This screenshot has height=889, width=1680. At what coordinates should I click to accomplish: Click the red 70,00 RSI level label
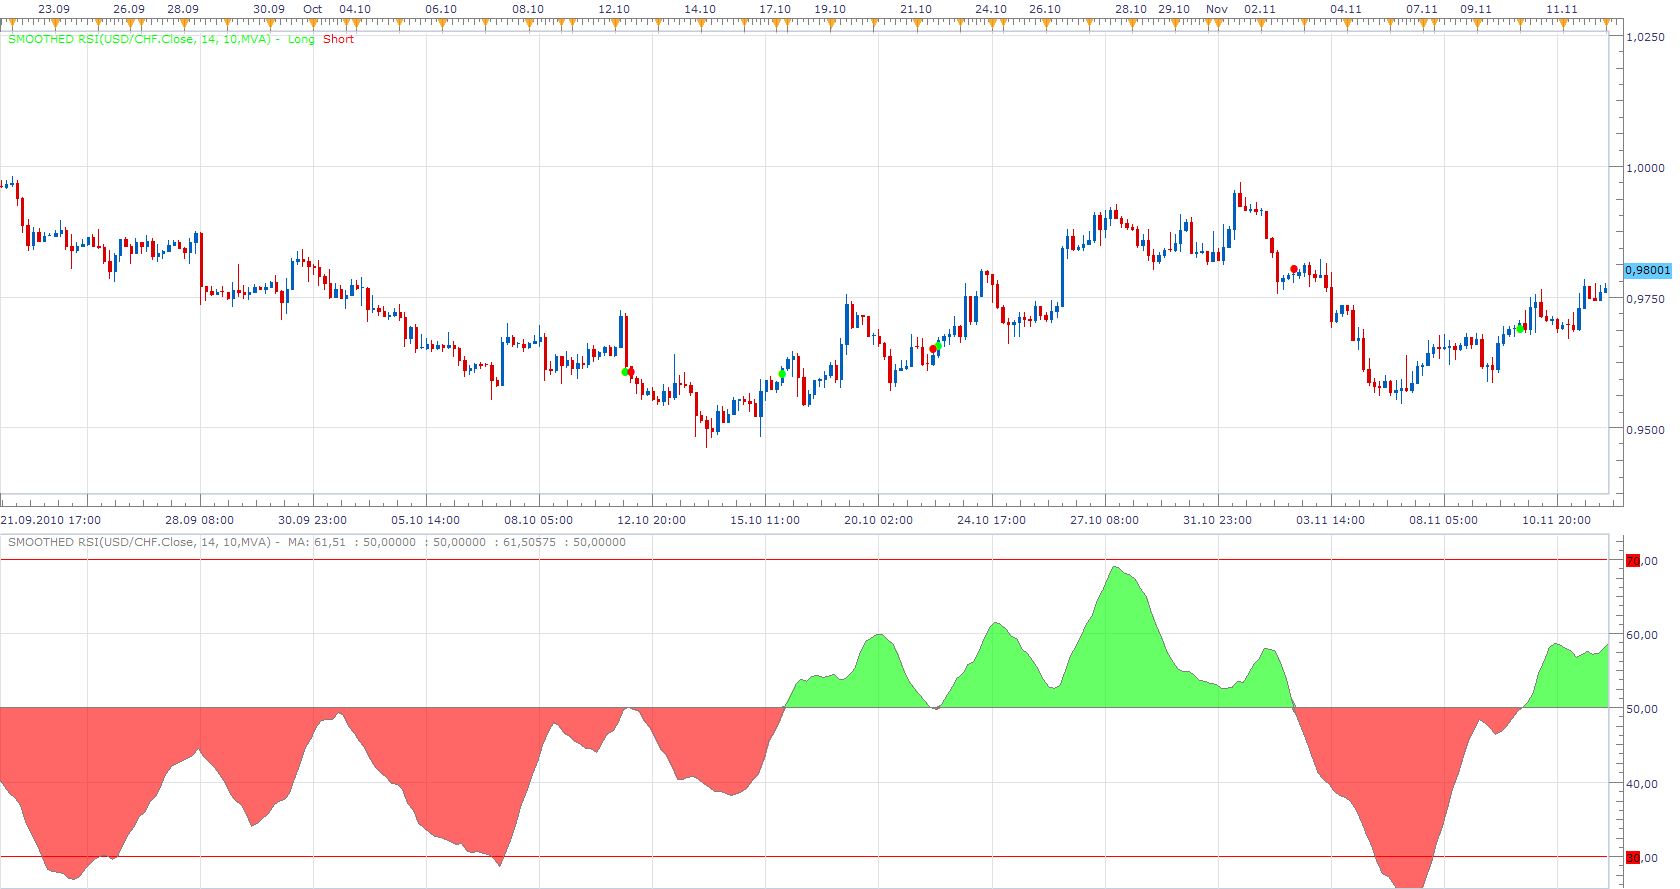[1642, 561]
